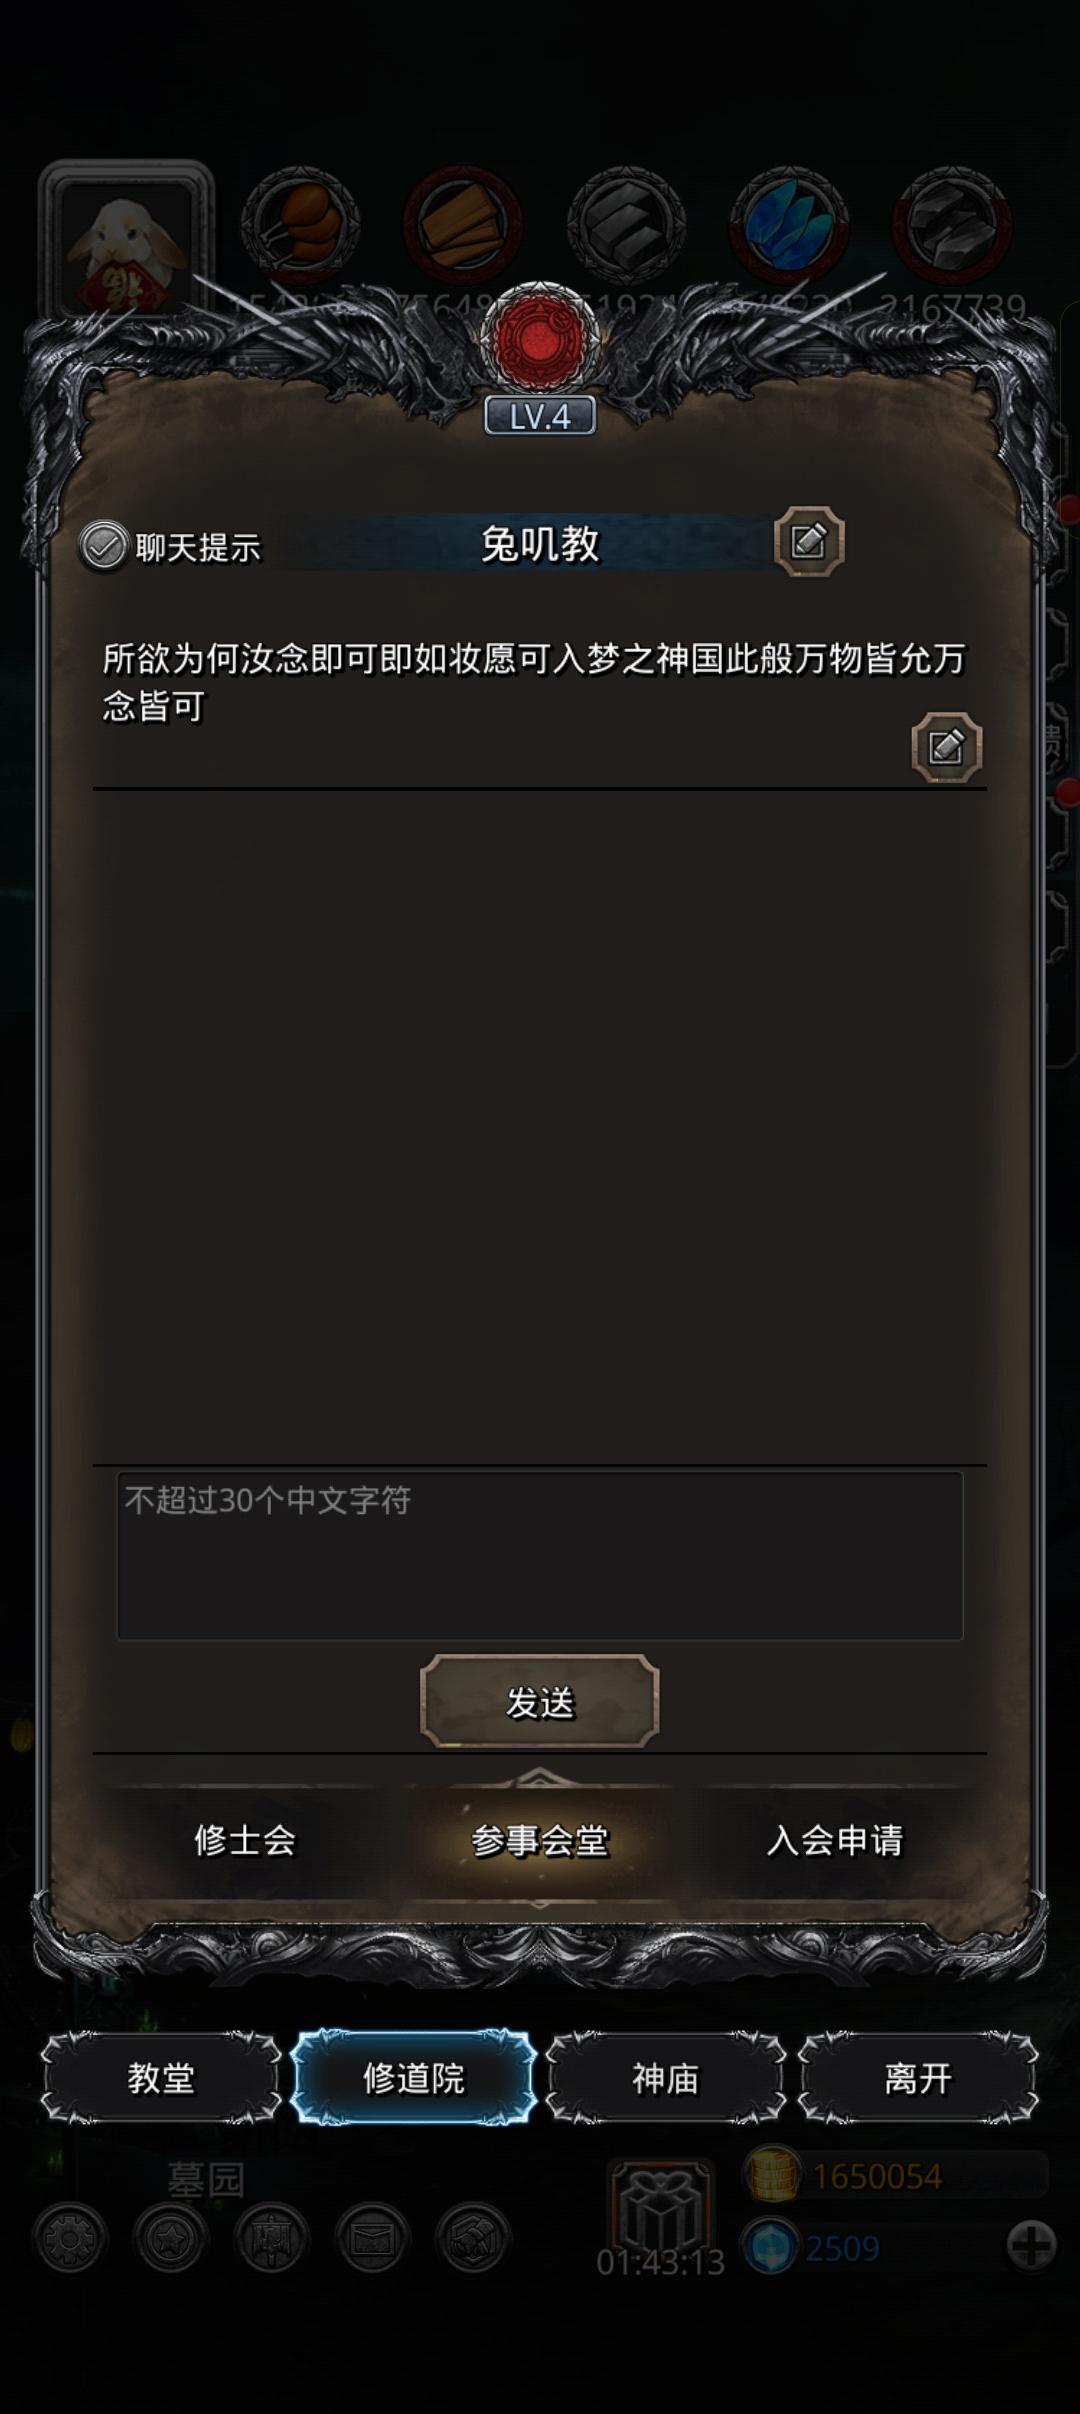
Task: Open the 入会申请 tab
Action: coord(835,1841)
